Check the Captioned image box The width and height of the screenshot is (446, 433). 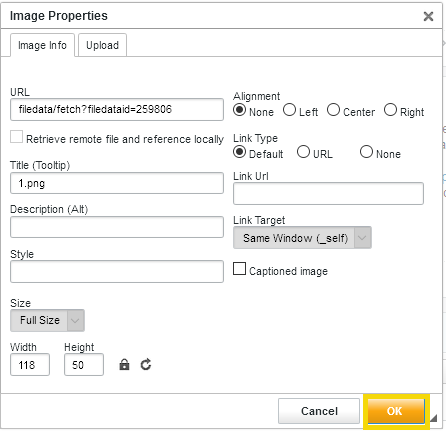tap(239, 269)
